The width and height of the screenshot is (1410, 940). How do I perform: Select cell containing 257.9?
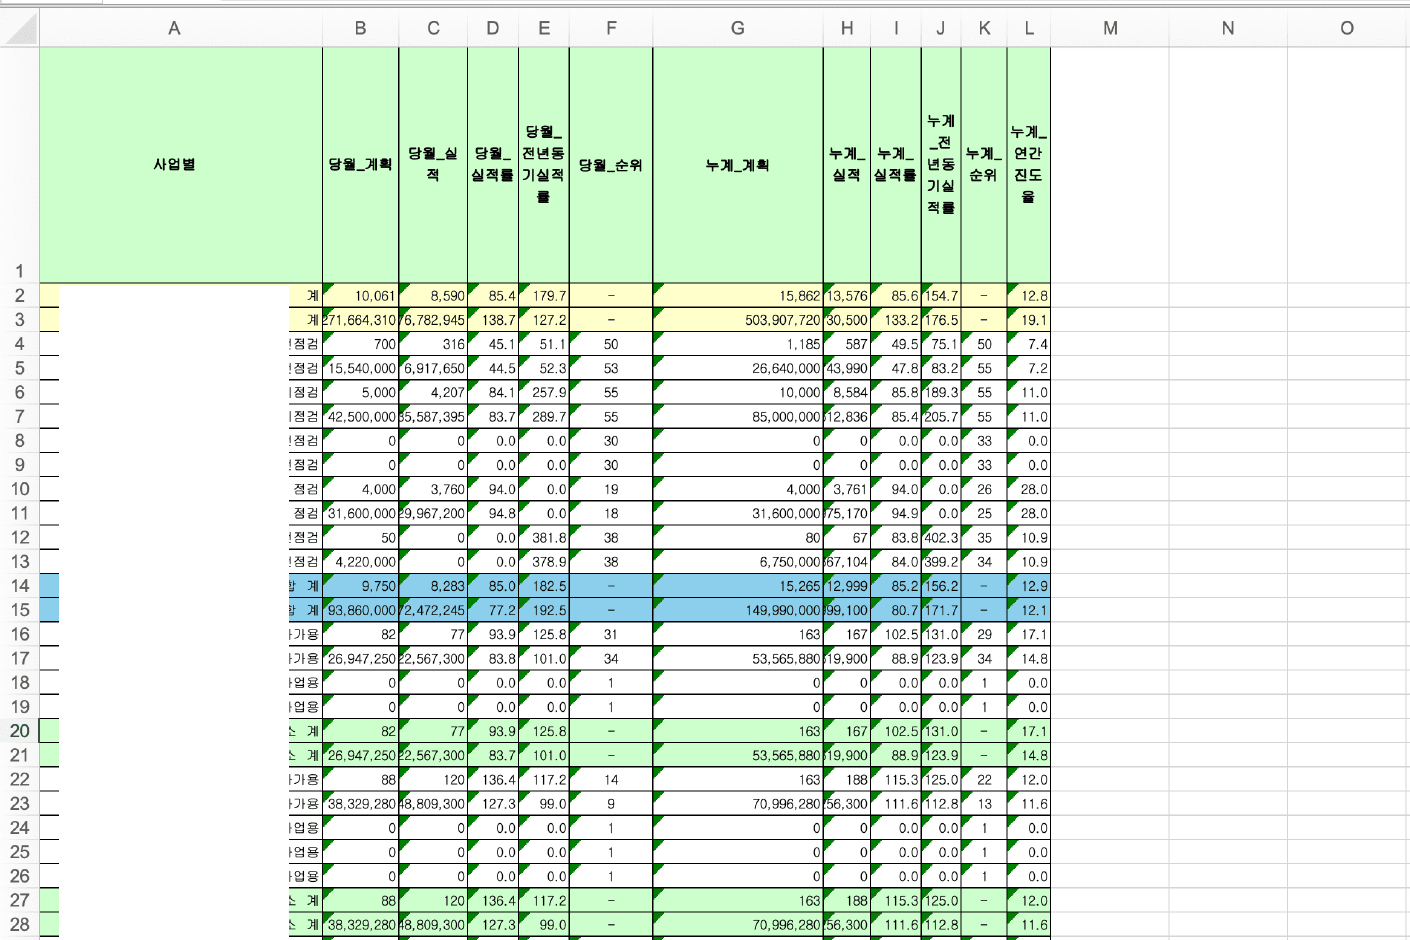click(x=544, y=393)
